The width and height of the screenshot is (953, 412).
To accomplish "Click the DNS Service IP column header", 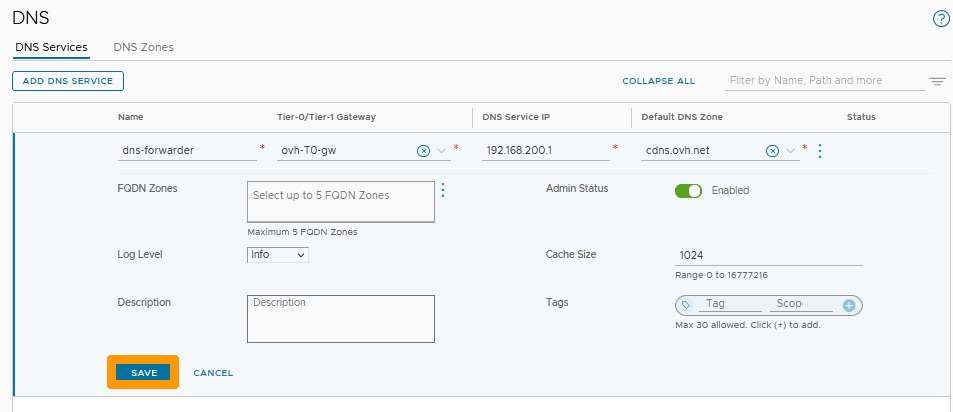I will click(x=516, y=117).
